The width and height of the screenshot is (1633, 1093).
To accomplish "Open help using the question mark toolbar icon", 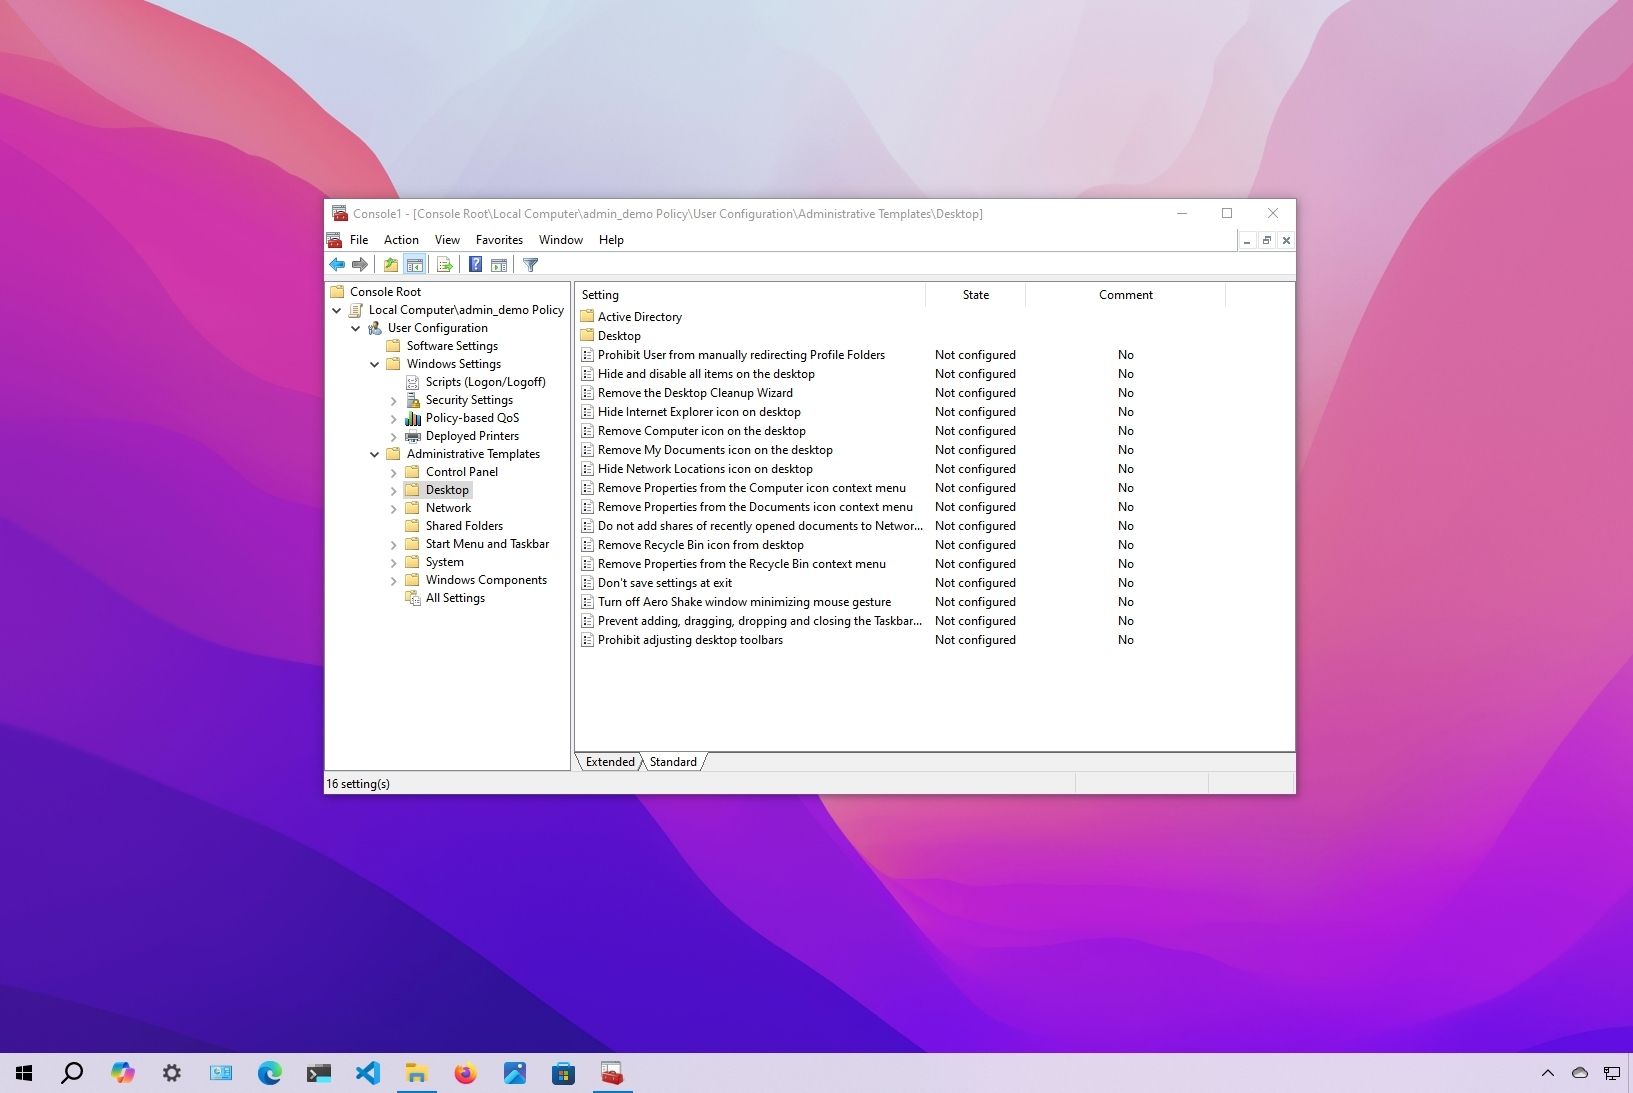I will (x=476, y=264).
